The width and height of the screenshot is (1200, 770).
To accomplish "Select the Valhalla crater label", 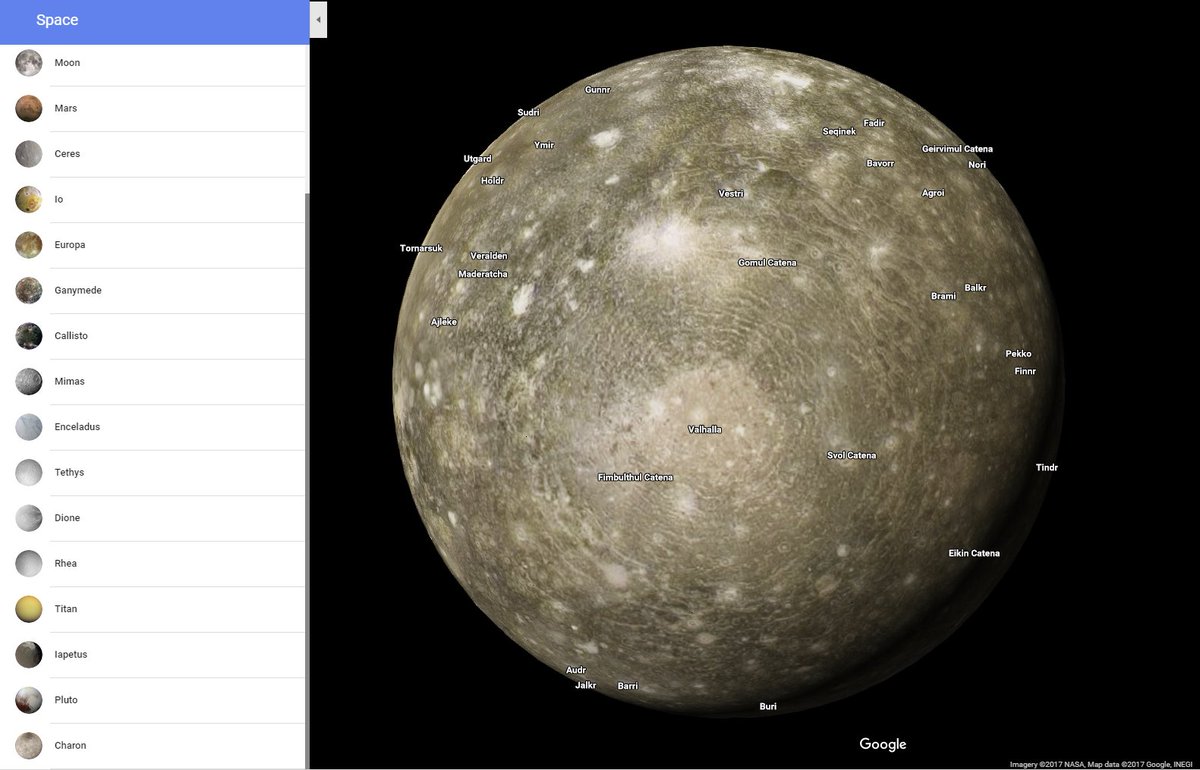I will [706, 429].
